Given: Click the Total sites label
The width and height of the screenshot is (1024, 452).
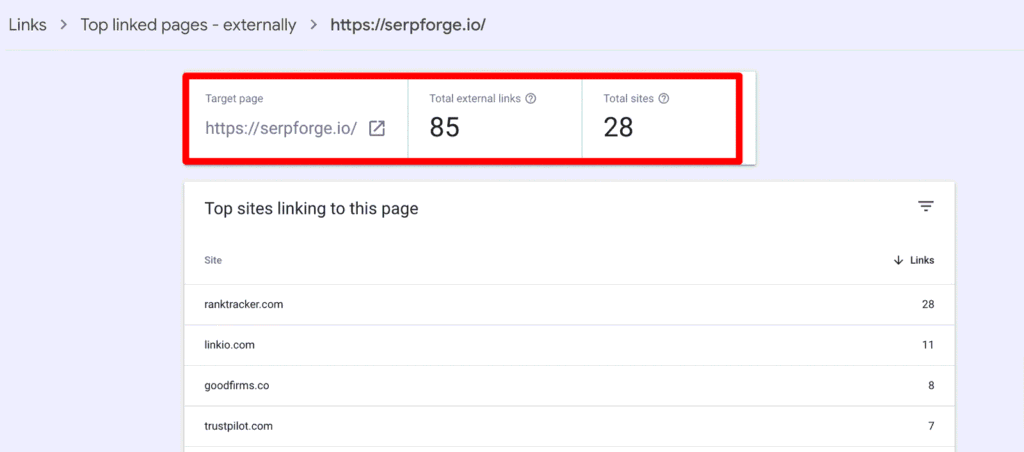Looking at the screenshot, I should pos(628,99).
